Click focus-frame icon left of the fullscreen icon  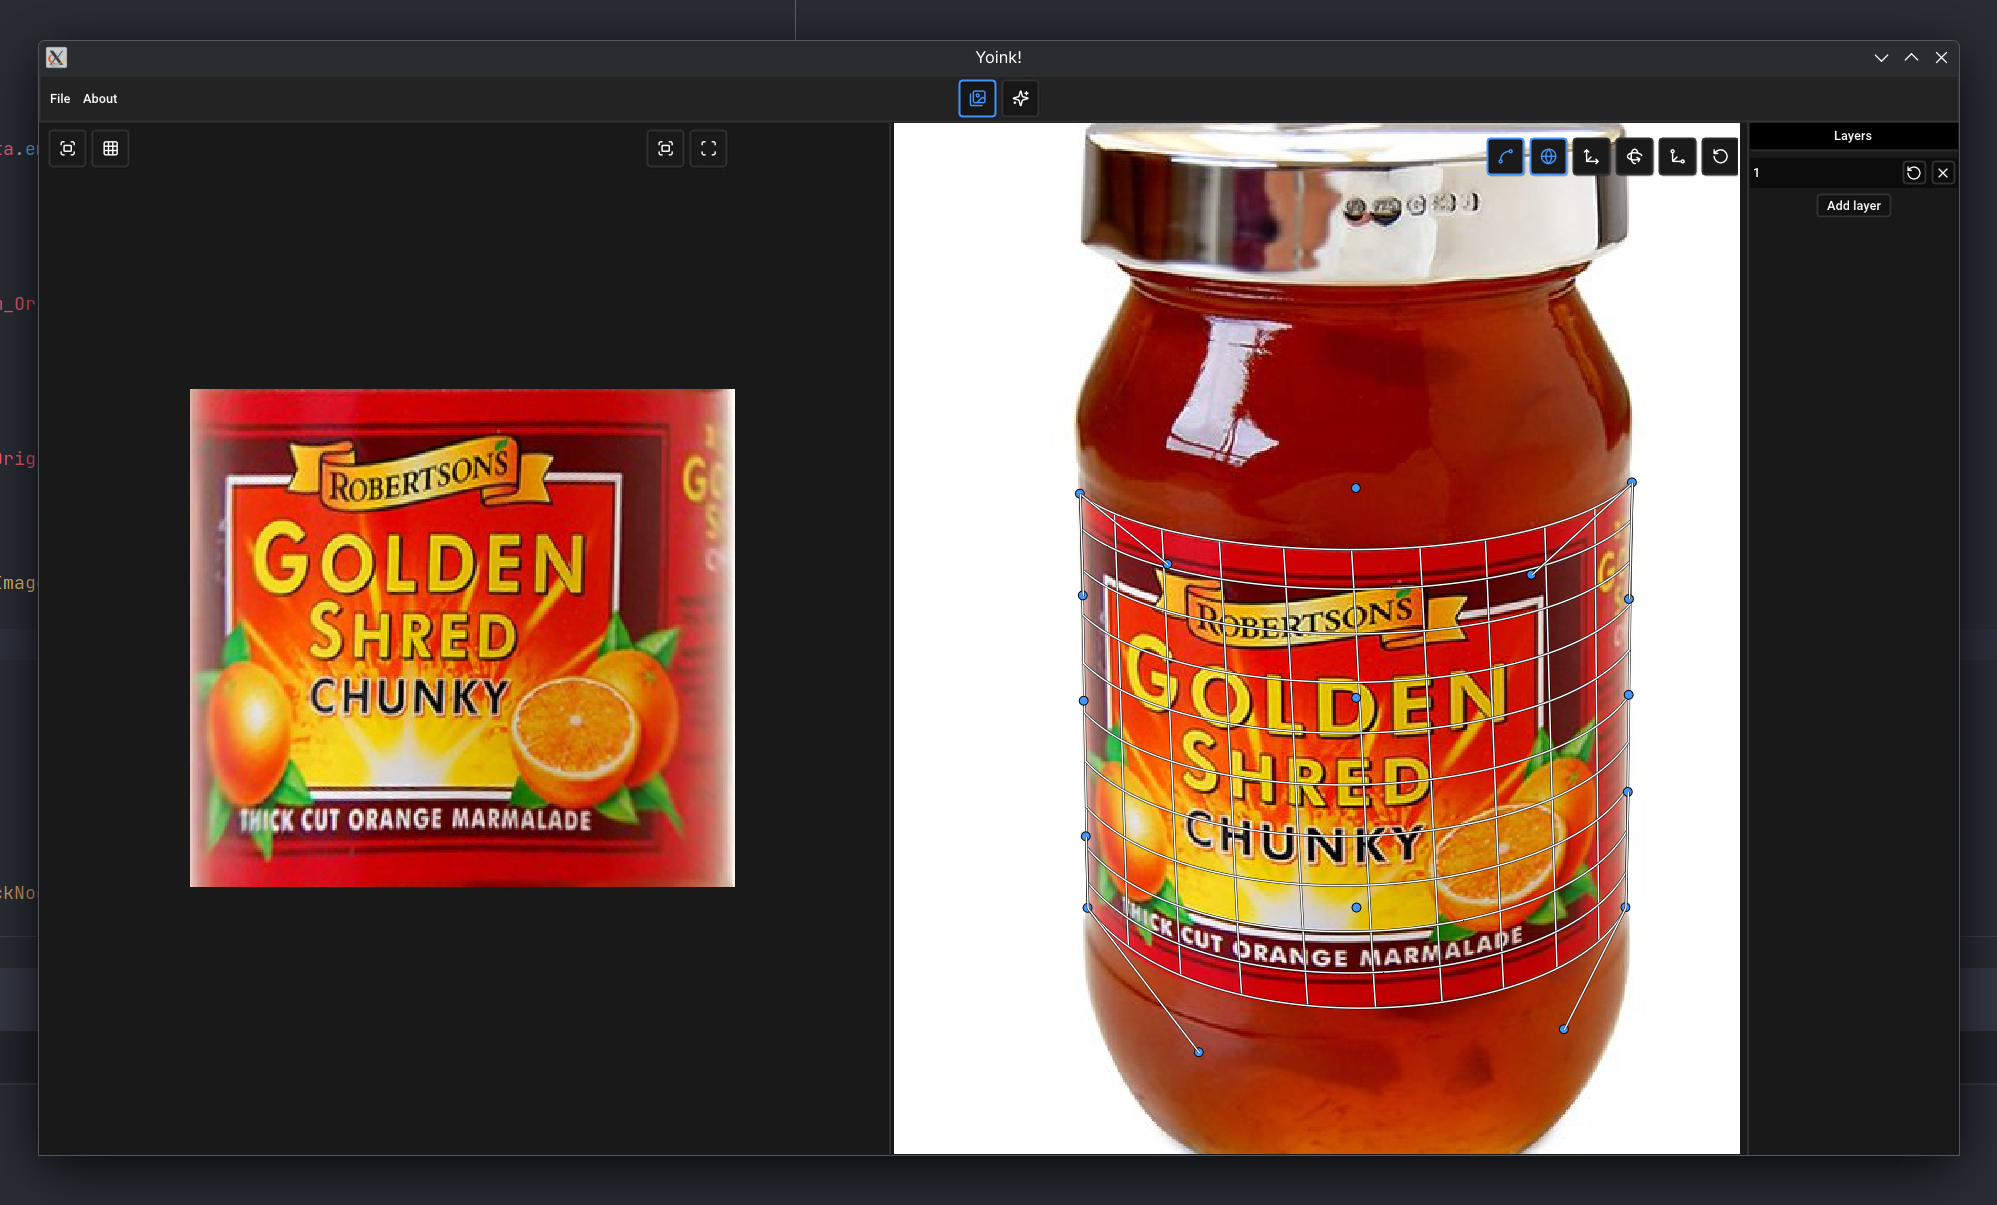(665, 149)
